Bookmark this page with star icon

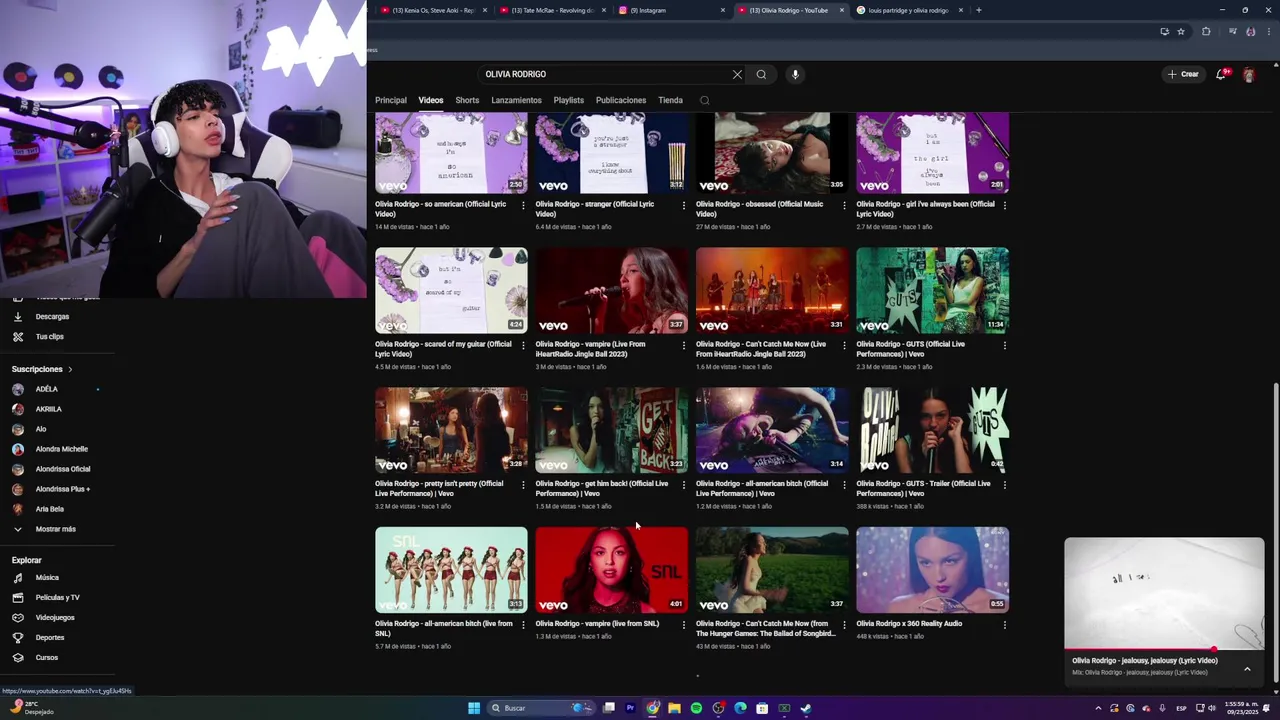[1181, 32]
